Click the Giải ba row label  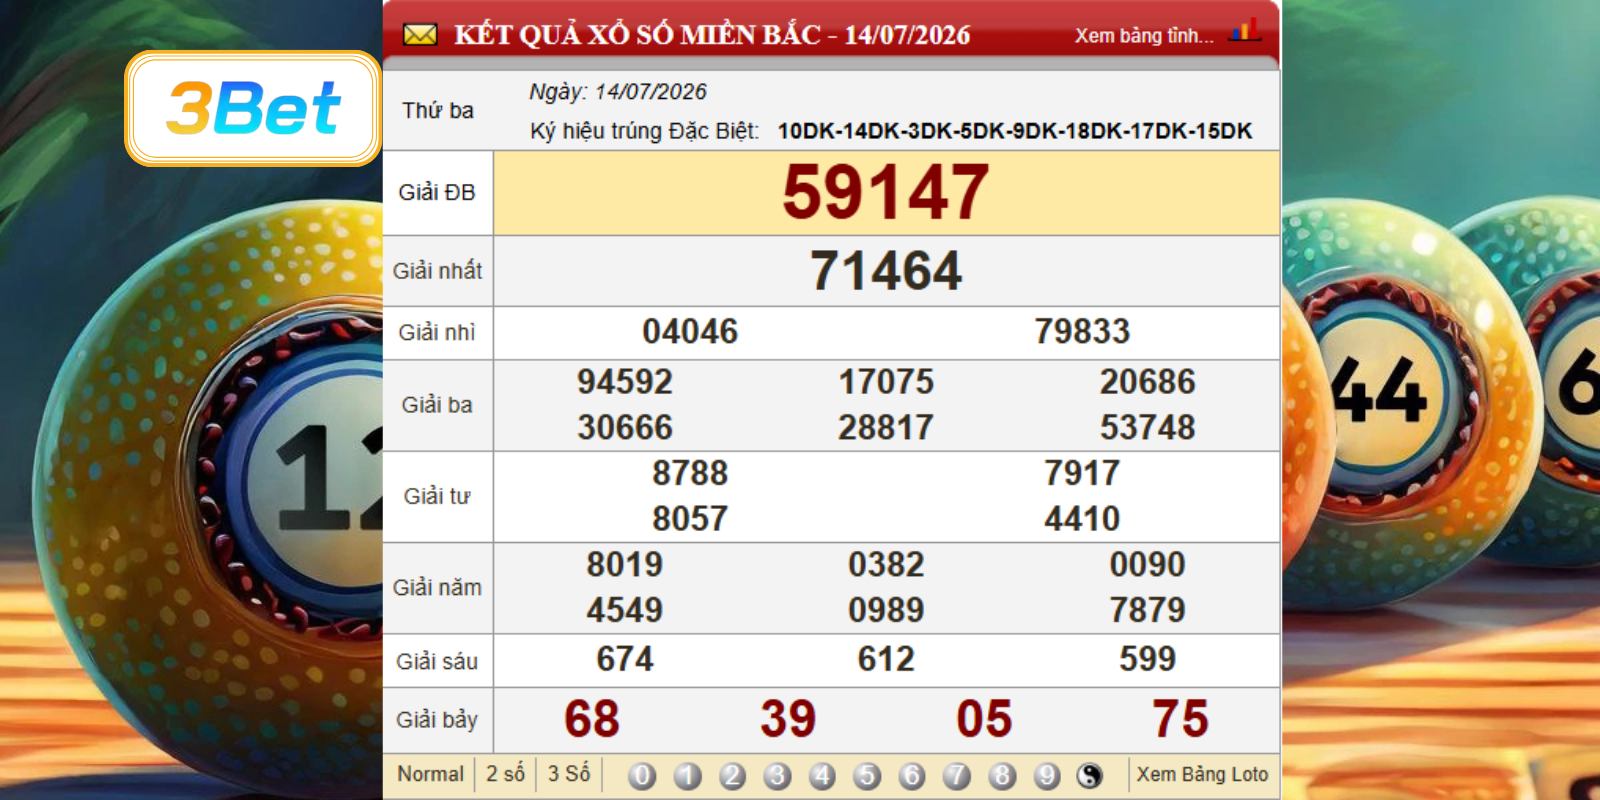pos(437,405)
